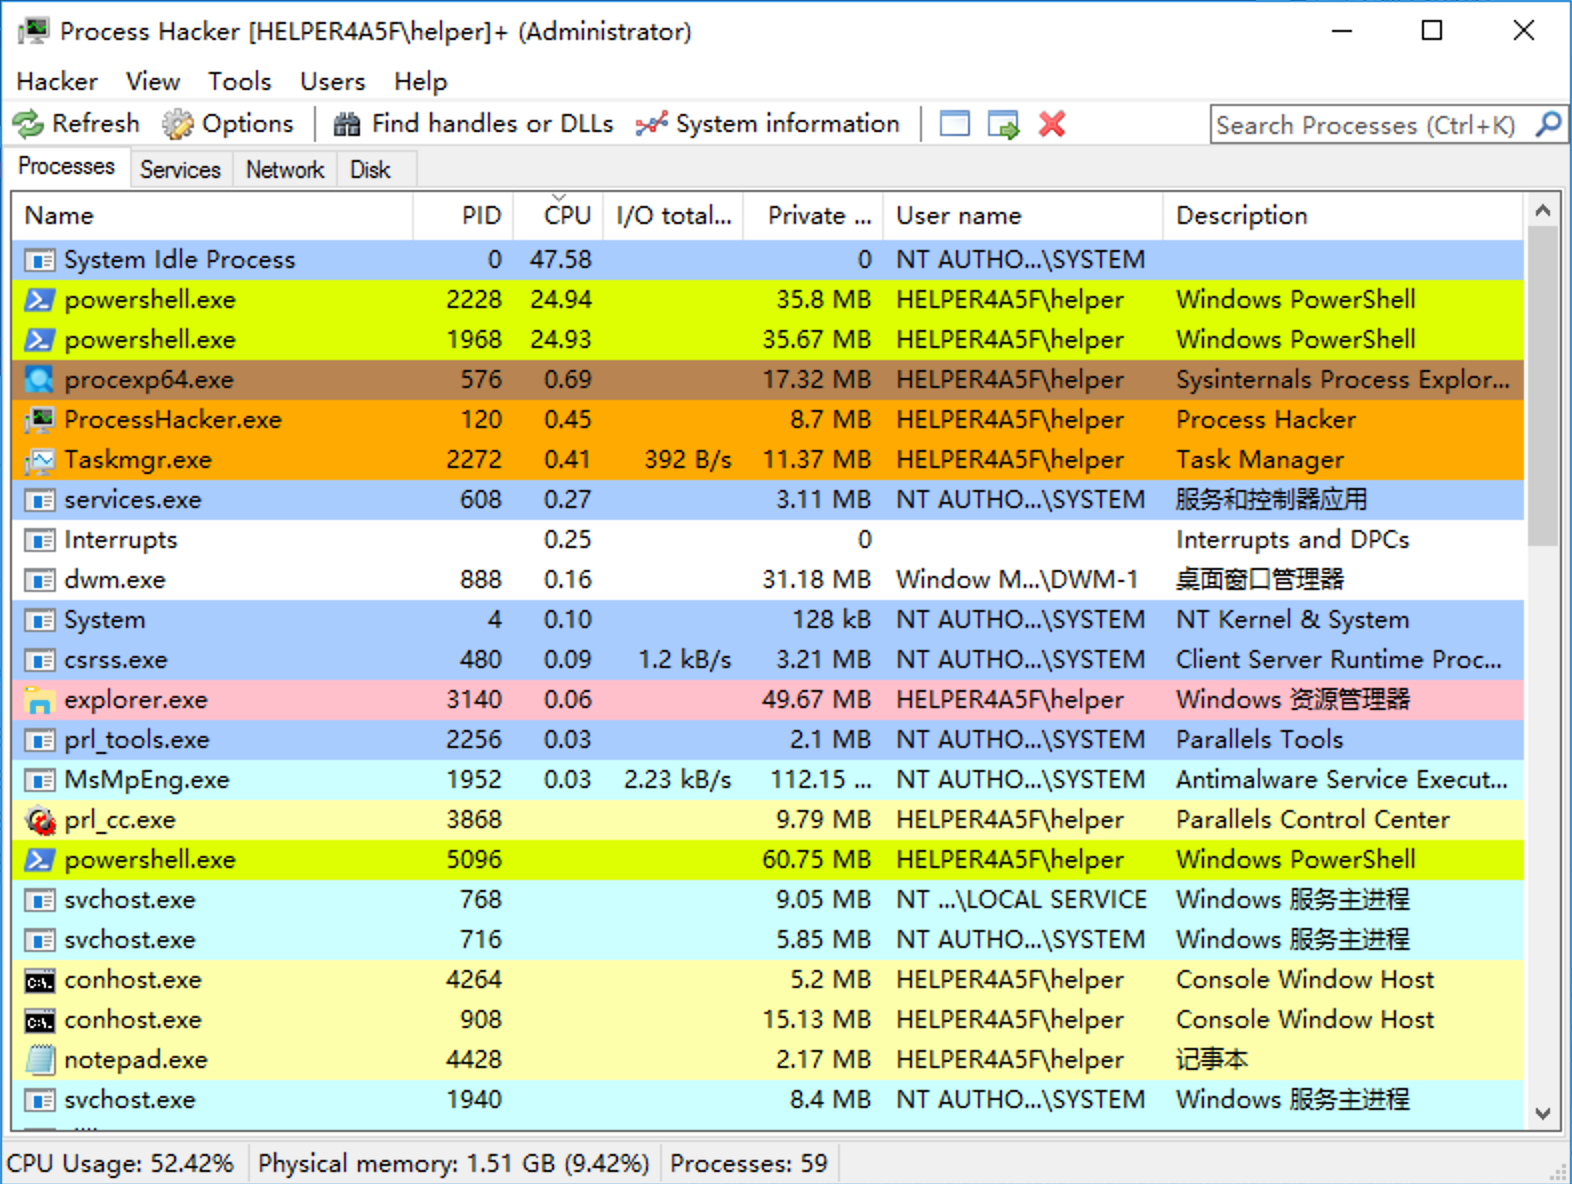Open Options via the gear icon
1572x1184 pixels.
click(178, 124)
